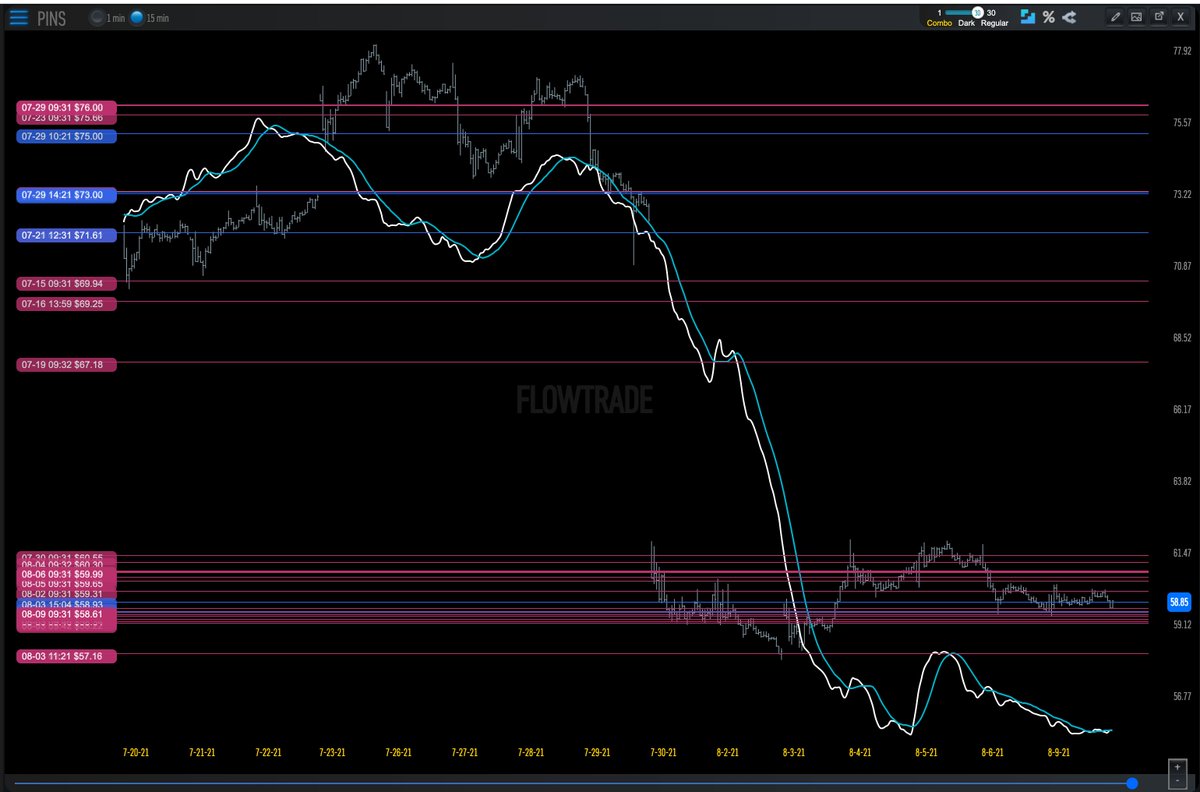Click the 07-19 09:32 $67.18 level label

coord(67,364)
